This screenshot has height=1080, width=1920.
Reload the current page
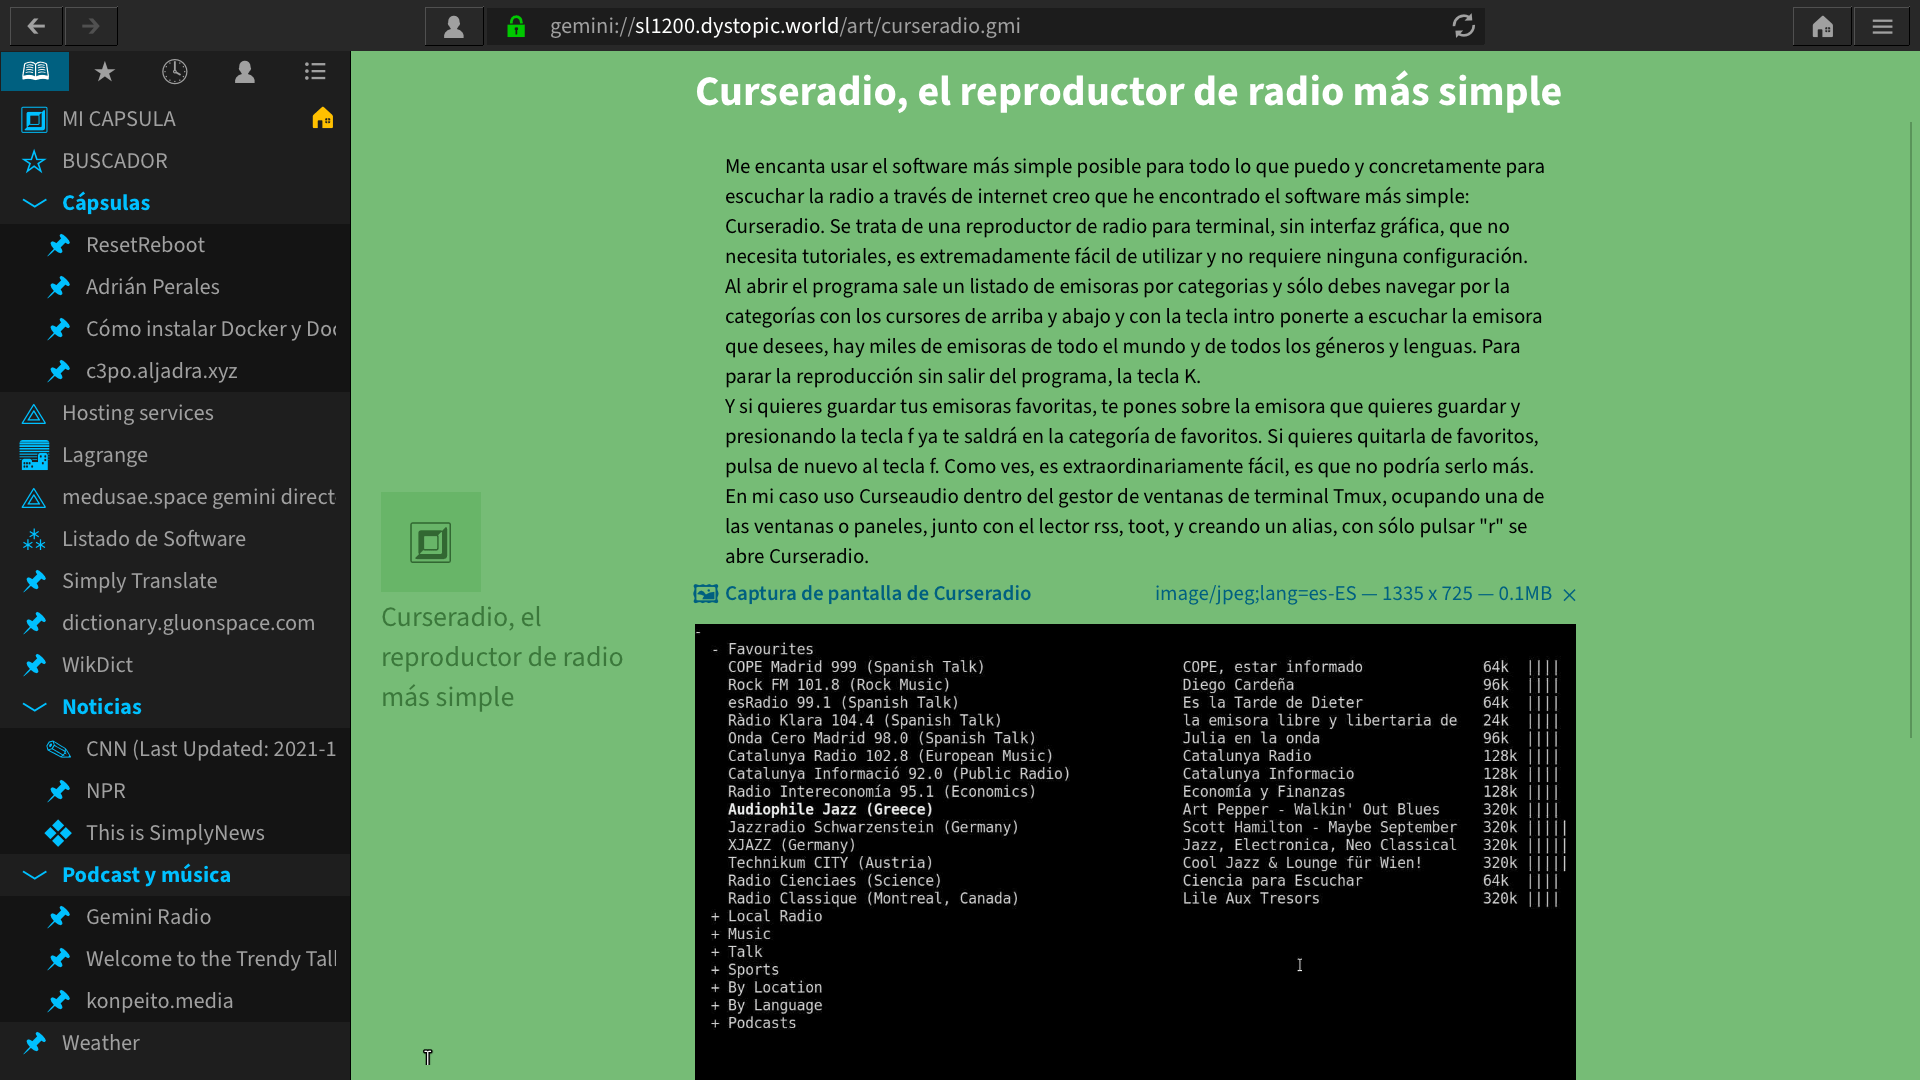click(1464, 26)
